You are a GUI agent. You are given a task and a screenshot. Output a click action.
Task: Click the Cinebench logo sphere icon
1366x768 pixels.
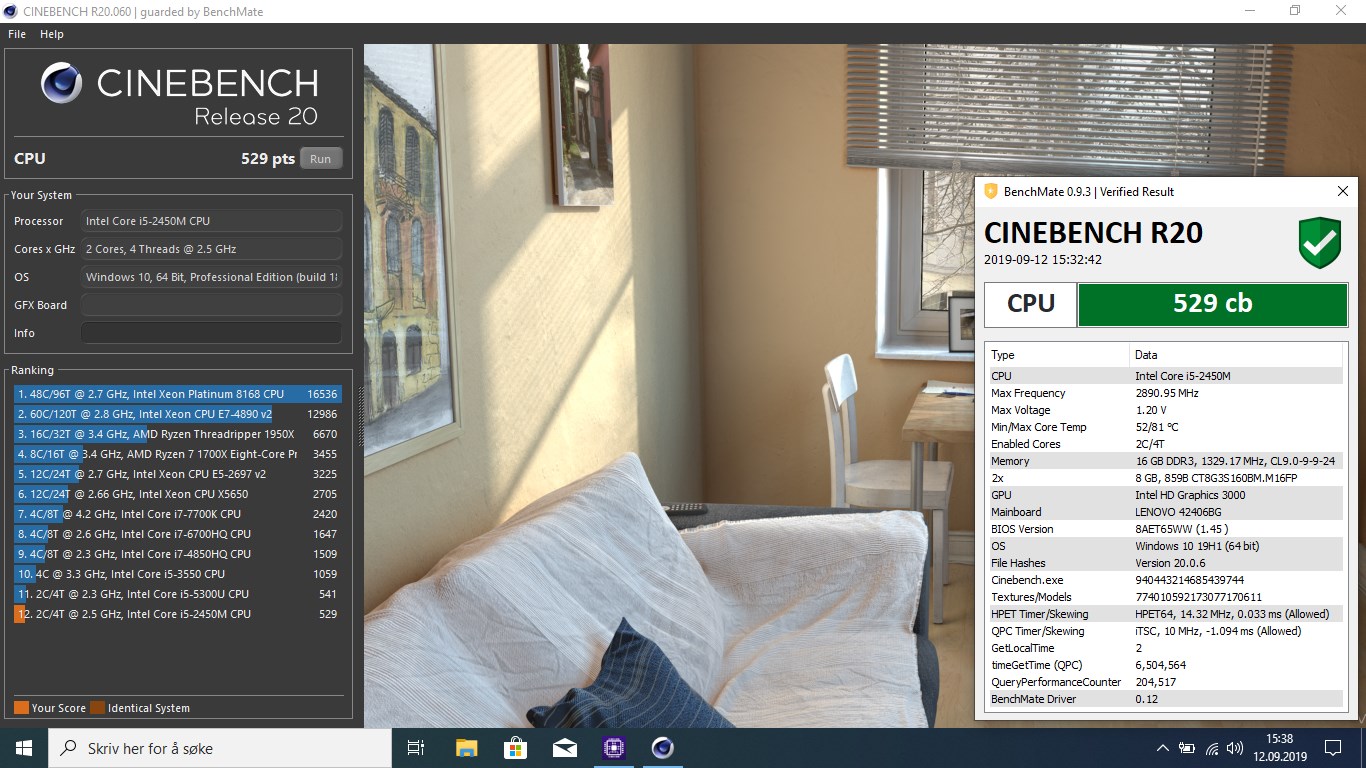pos(62,83)
